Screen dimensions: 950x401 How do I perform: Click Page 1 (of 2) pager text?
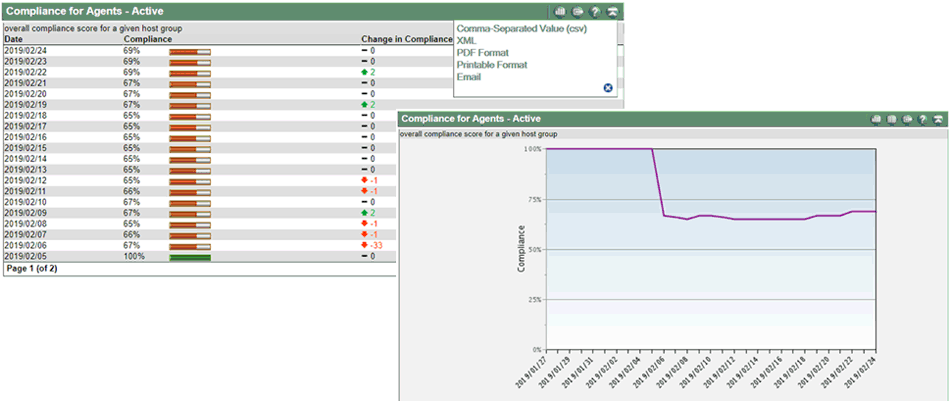click(32, 268)
